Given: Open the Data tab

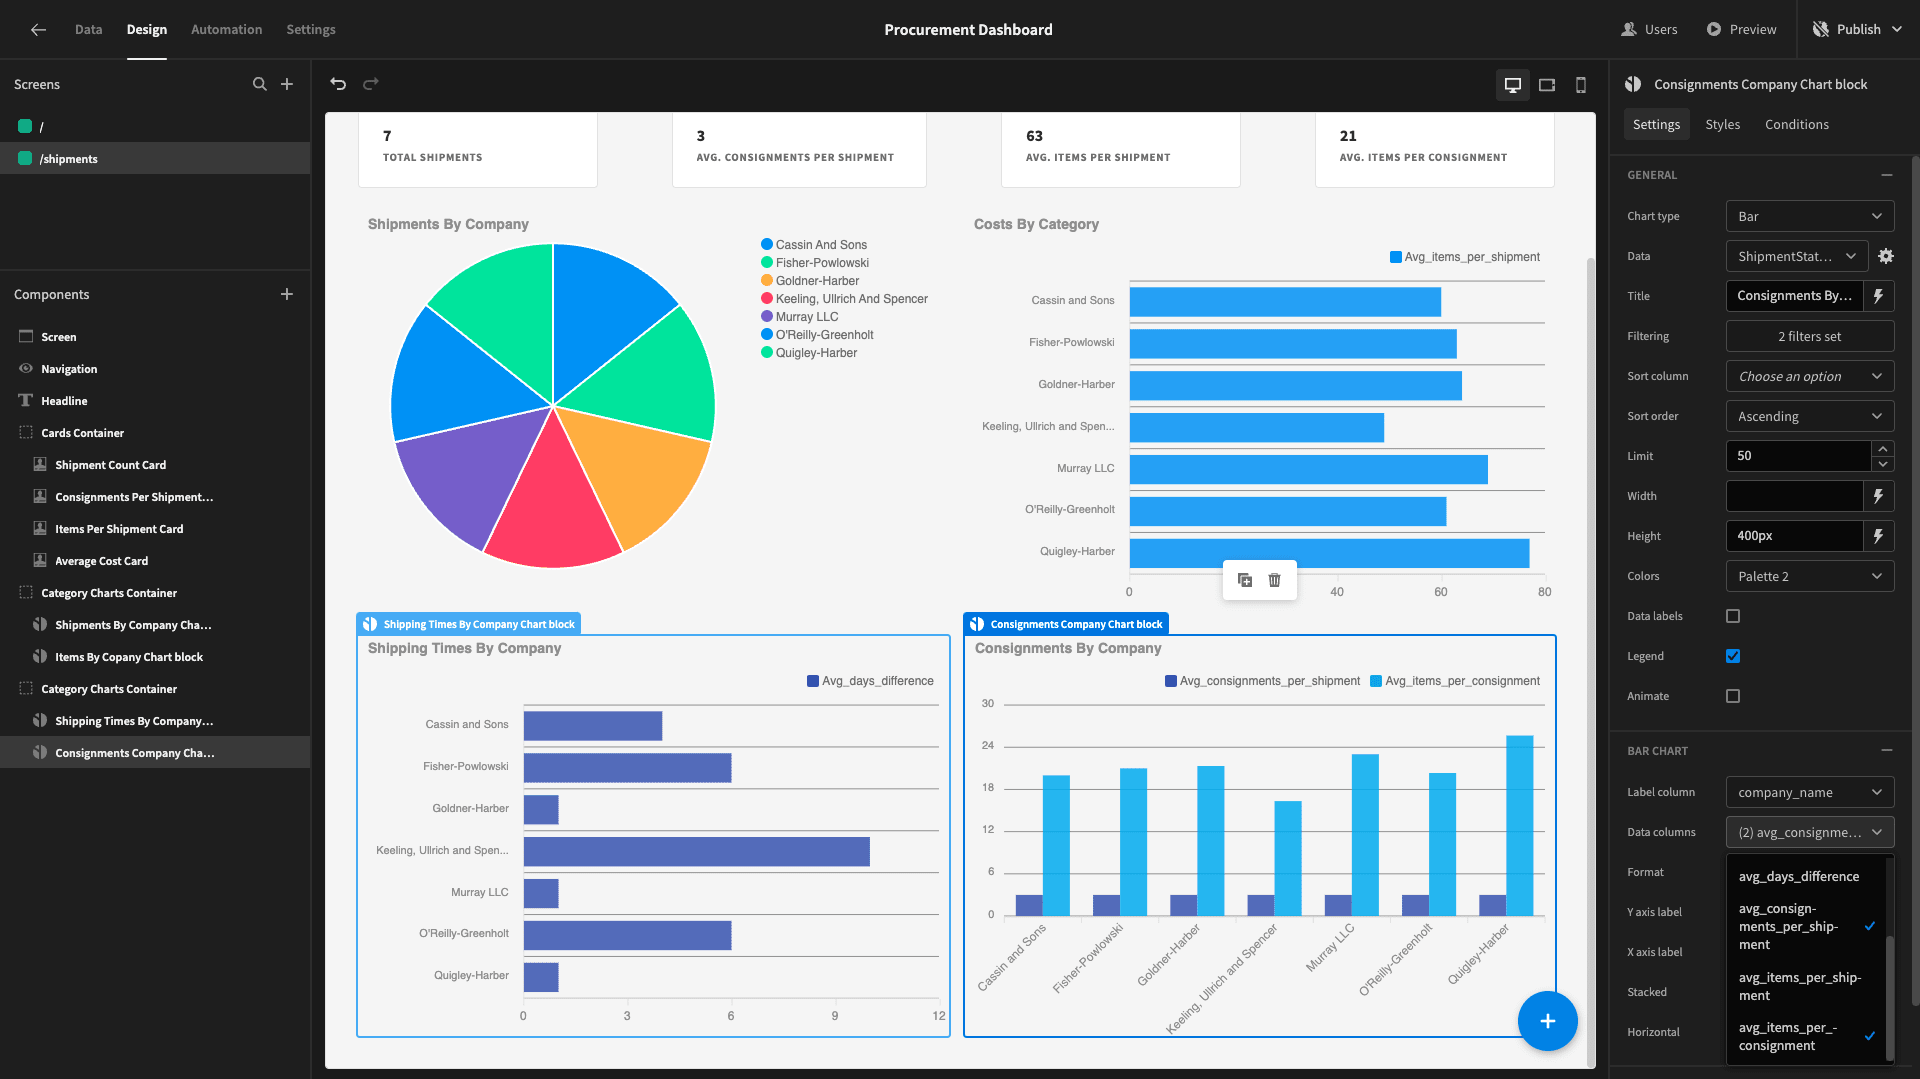Looking at the screenshot, I should (88, 30).
